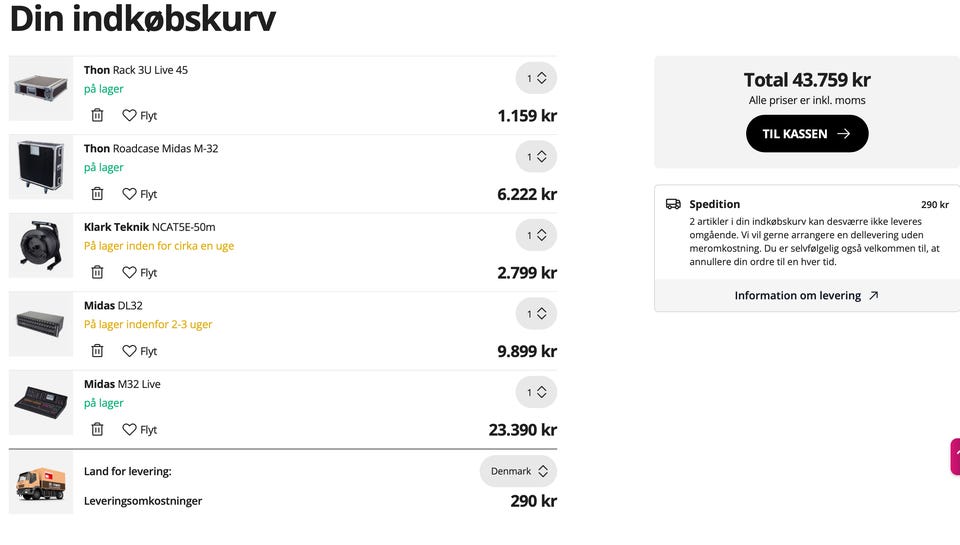Delete Midas DL32 from the cart
Viewport: 960px width, 545px height.
click(97, 351)
